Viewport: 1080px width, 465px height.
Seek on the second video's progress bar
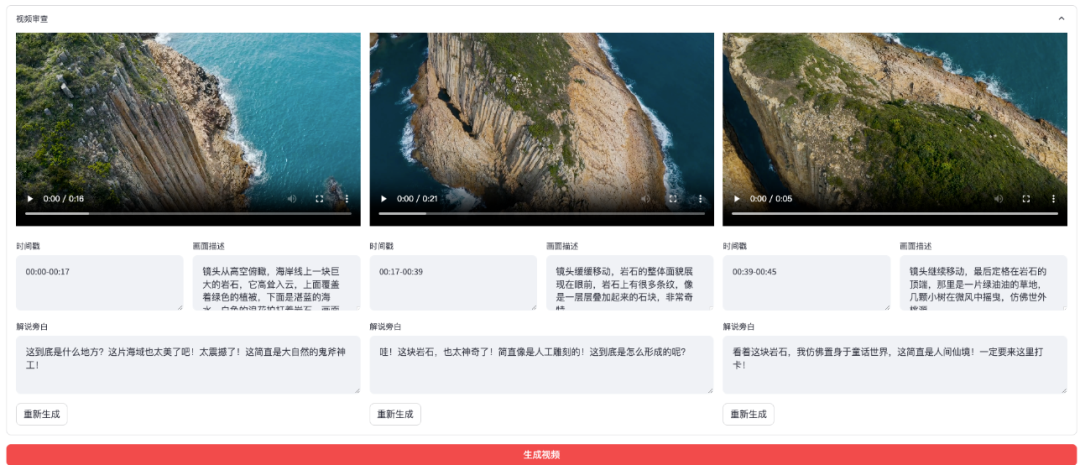541,214
